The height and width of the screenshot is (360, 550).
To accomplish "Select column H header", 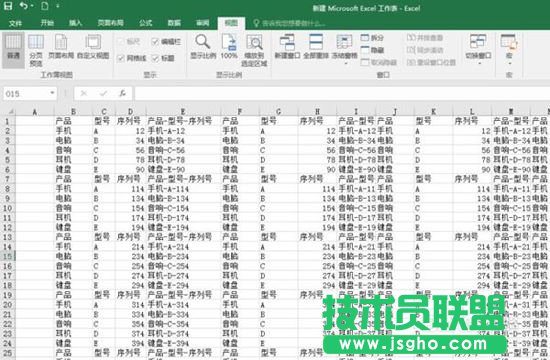I will [x=317, y=112].
